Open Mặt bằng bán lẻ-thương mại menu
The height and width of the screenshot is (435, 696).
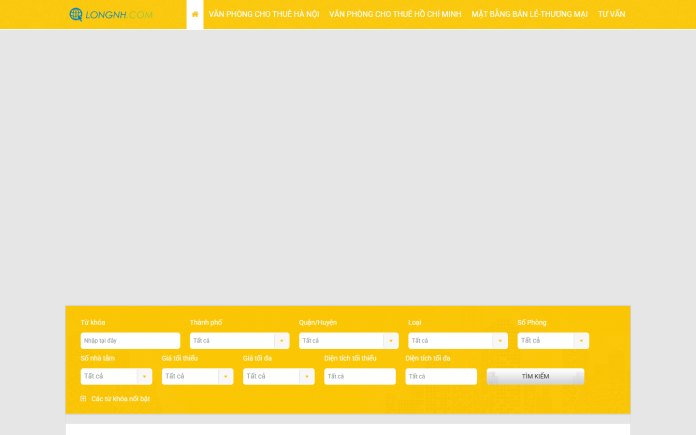click(x=529, y=14)
